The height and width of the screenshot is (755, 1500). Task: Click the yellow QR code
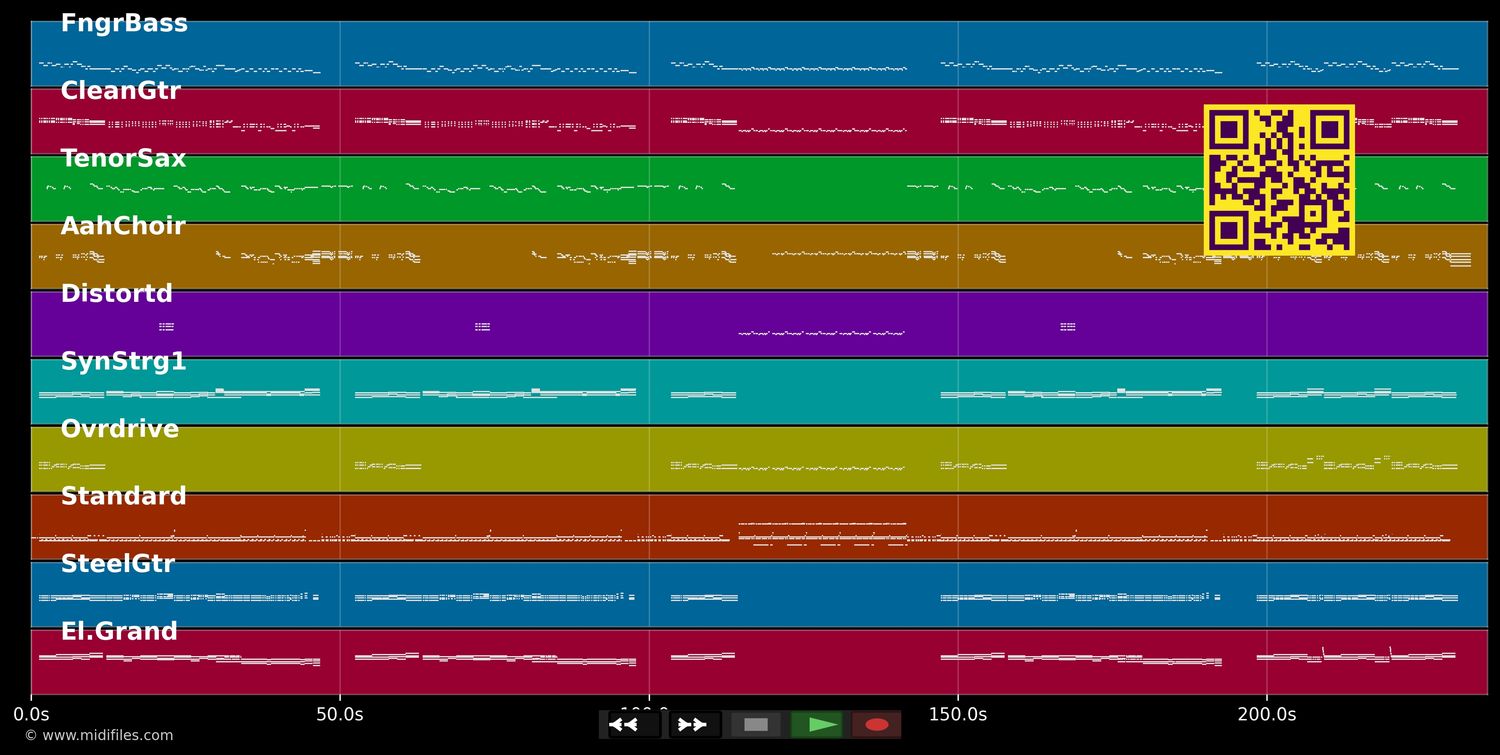click(1279, 180)
